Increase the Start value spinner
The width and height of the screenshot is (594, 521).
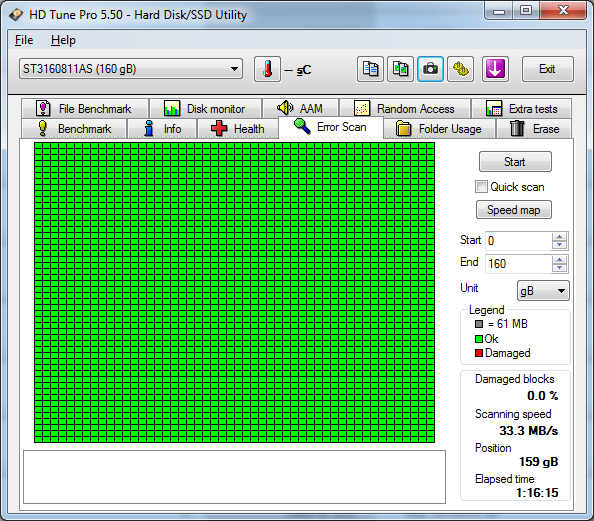pyautogui.click(x=560, y=237)
